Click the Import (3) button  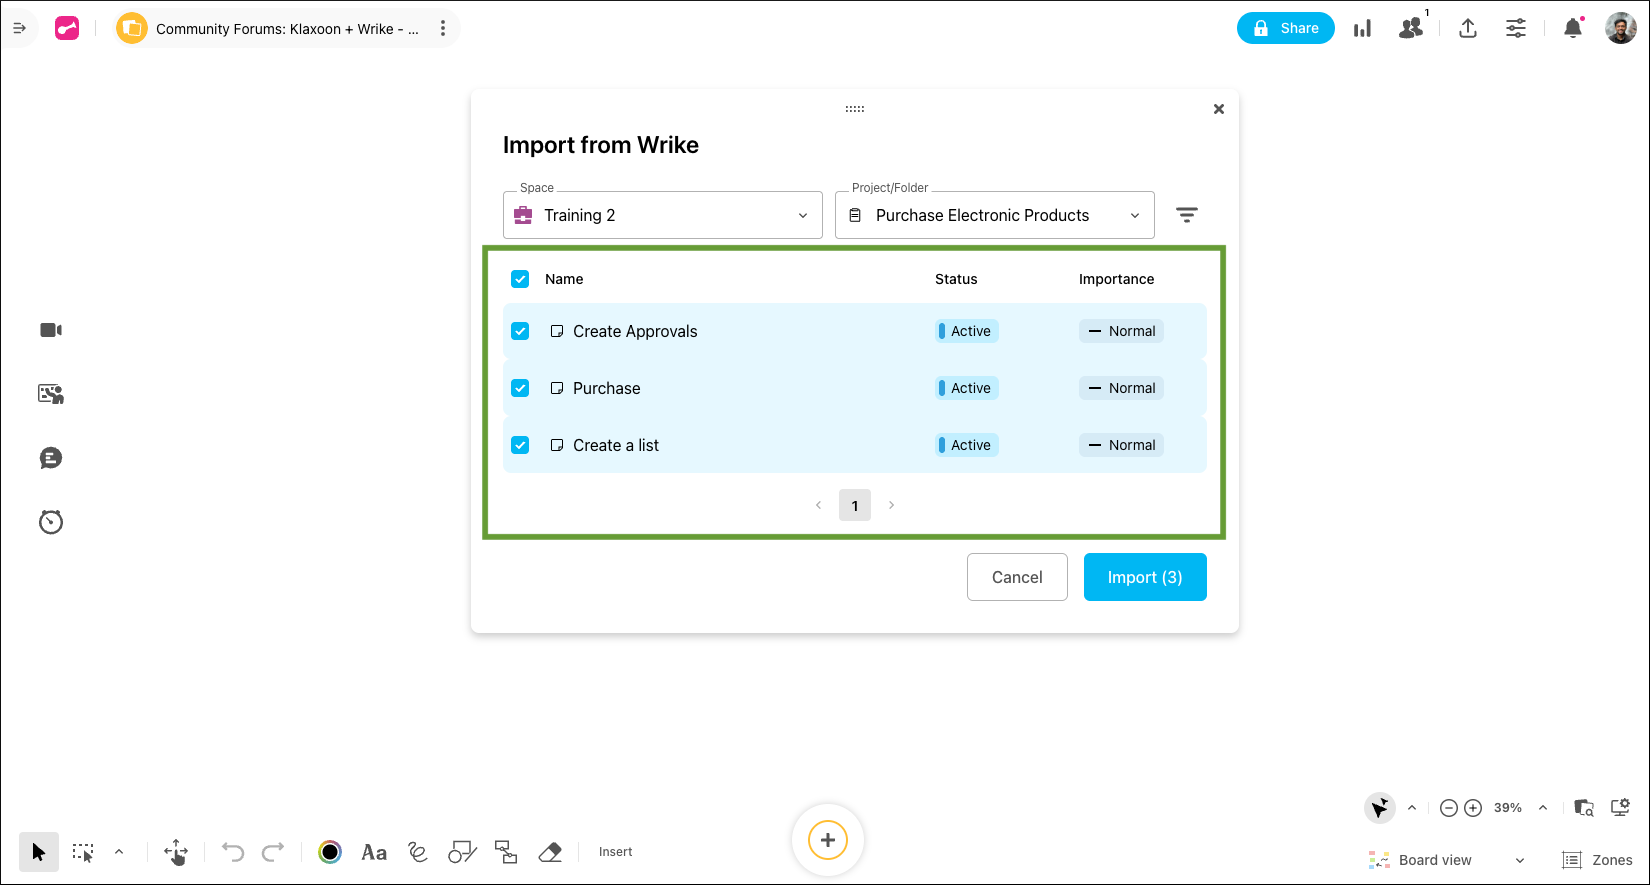click(1145, 577)
